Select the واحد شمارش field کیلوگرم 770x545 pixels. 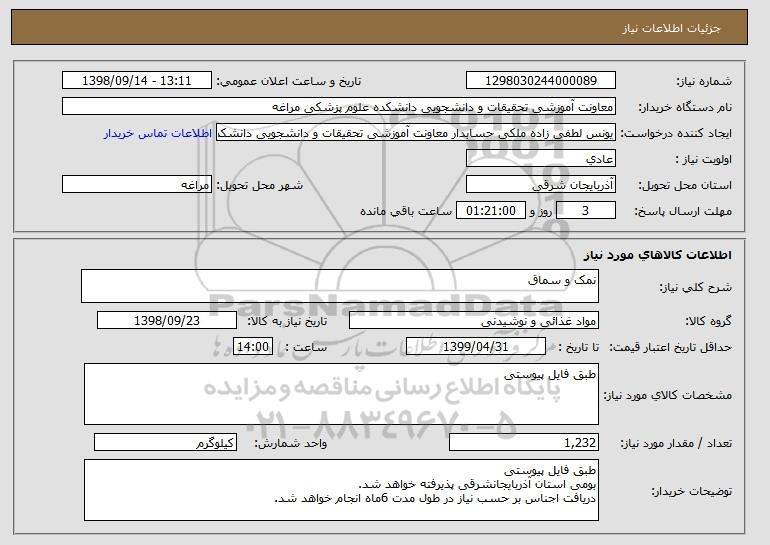[165, 442]
